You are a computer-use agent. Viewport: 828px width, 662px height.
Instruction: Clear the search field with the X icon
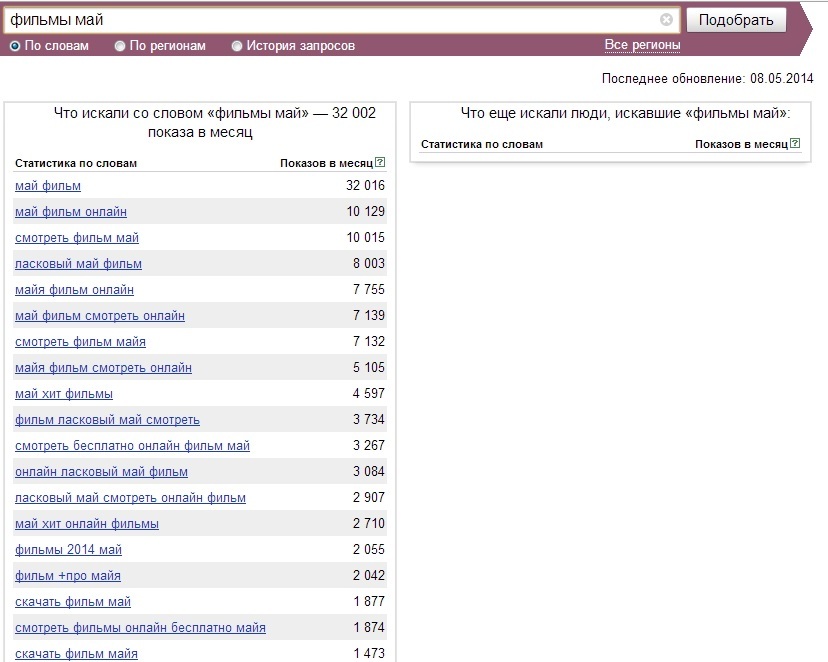pos(666,20)
